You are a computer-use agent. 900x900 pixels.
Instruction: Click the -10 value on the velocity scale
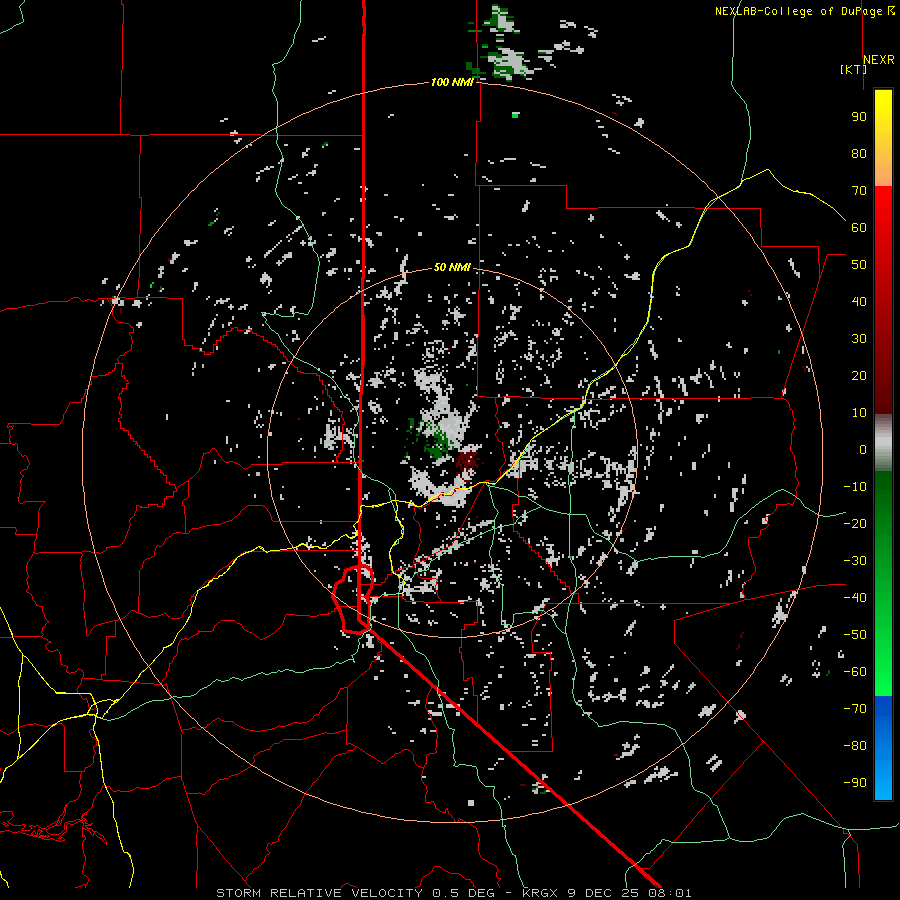coord(855,487)
